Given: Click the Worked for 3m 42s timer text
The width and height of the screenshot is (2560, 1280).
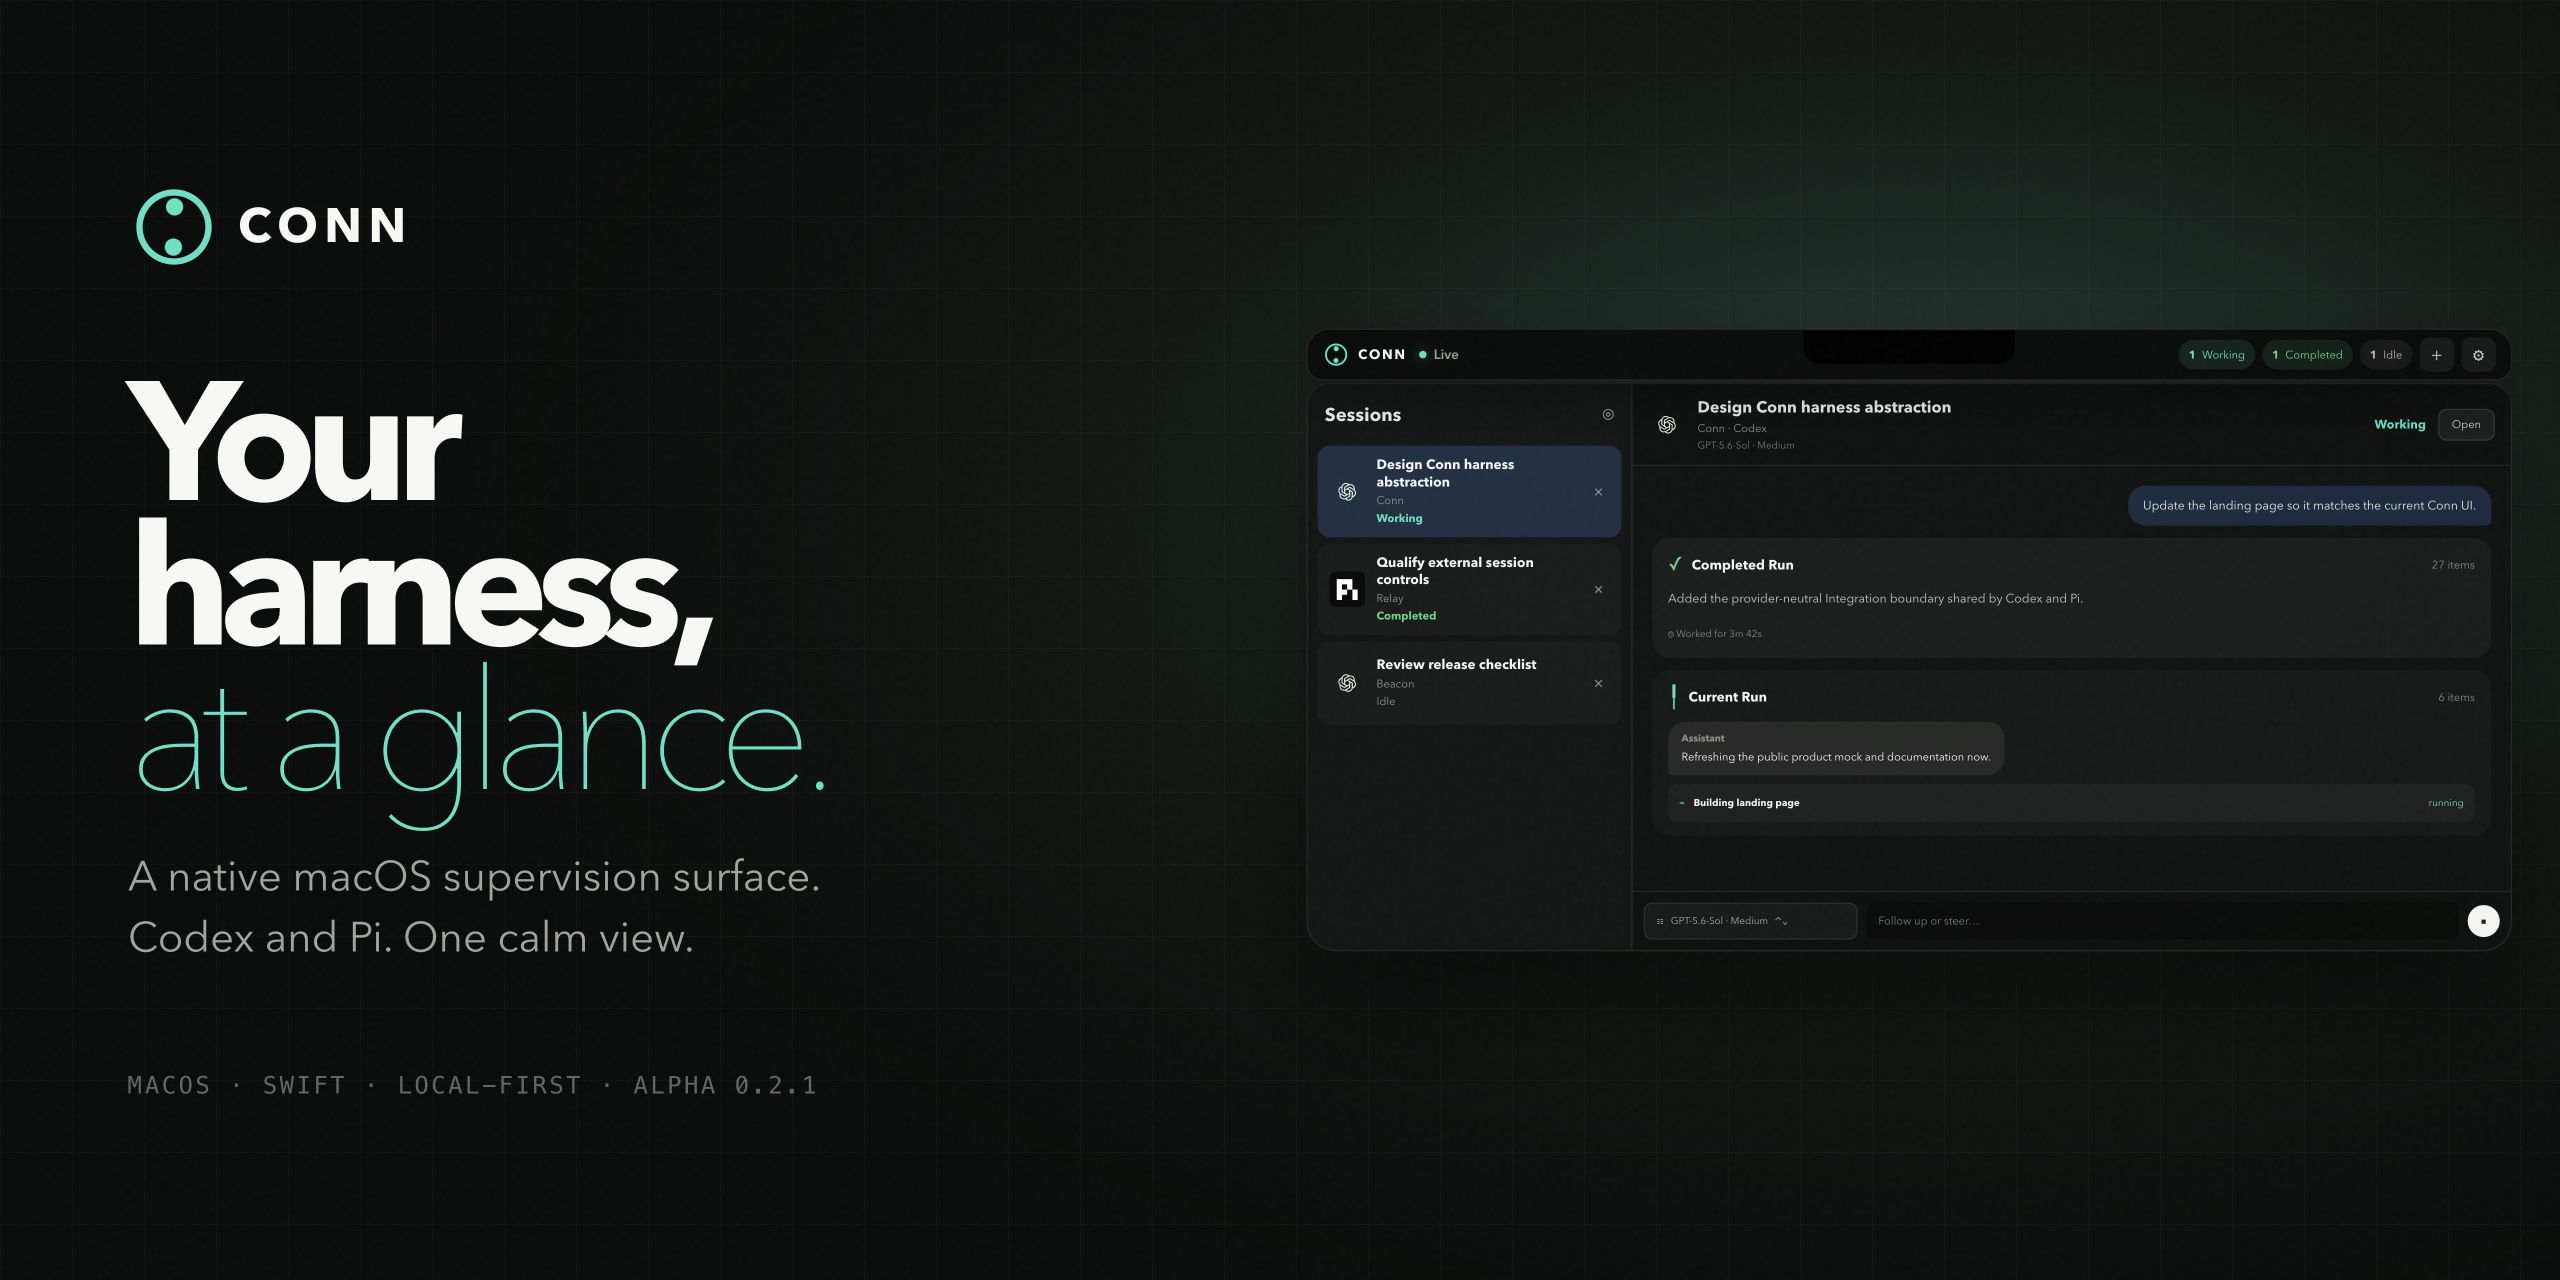Looking at the screenshot, I should 1715,634.
